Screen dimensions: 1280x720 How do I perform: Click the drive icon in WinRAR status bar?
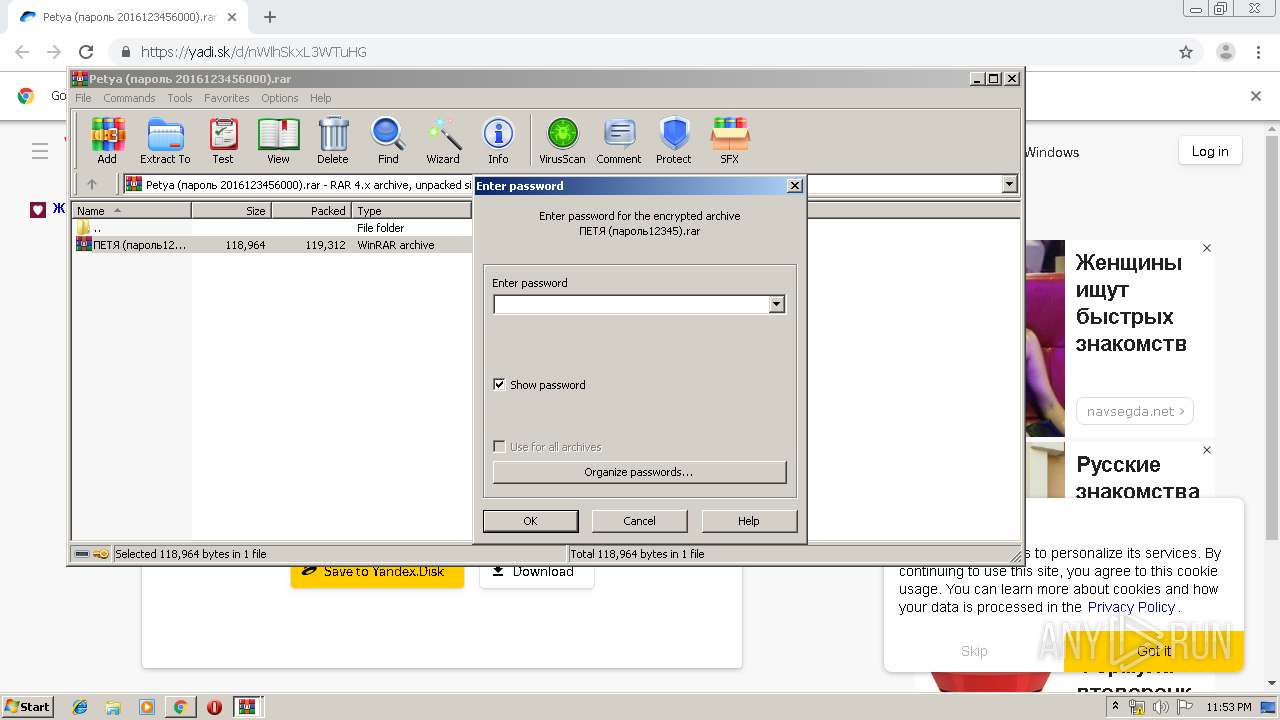(x=82, y=554)
